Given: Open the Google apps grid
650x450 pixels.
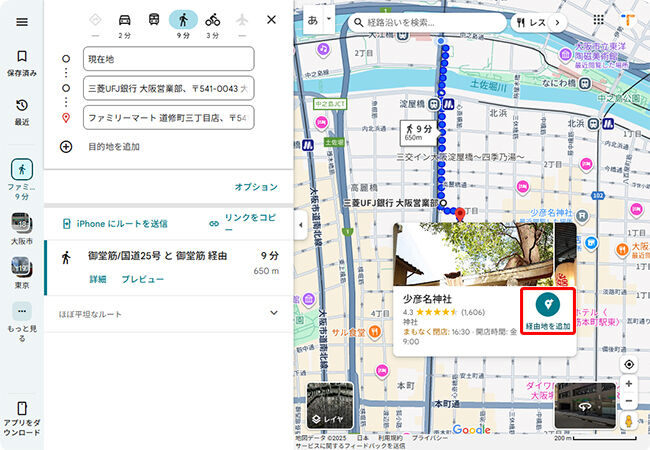Looking at the screenshot, I should pyautogui.click(x=599, y=20).
